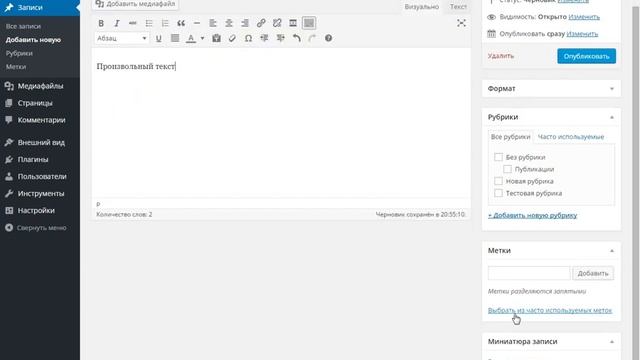Open keyboard shortcuts help
Viewport: 640px width, 360px height.
pos(328,38)
